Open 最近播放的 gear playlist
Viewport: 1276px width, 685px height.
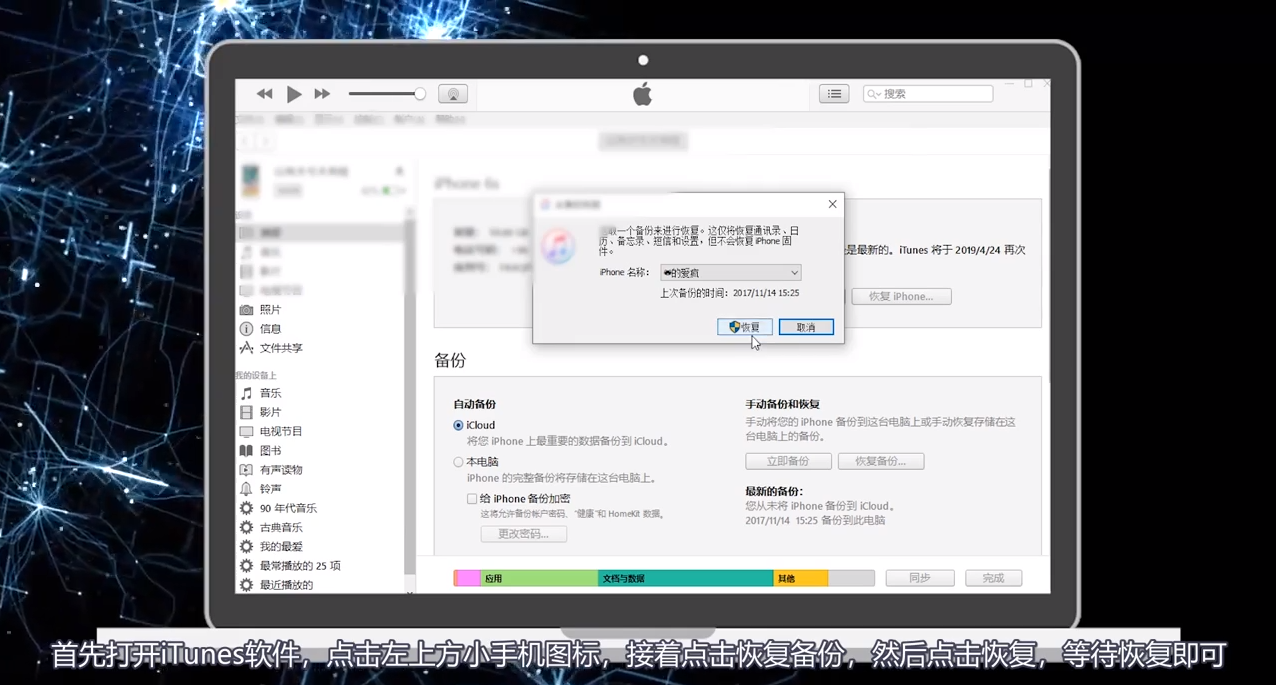[x=246, y=585]
